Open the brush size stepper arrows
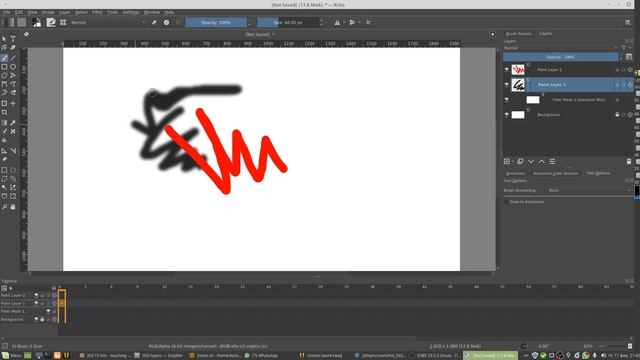 click(x=321, y=22)
